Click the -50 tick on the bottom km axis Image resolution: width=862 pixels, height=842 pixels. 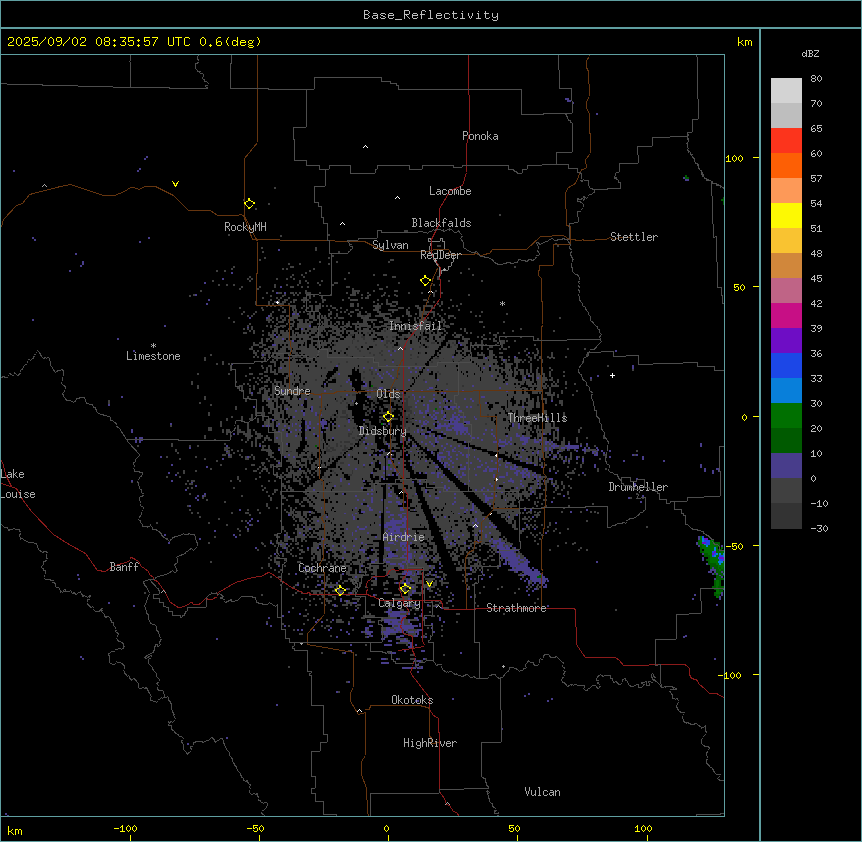(255, 828)
